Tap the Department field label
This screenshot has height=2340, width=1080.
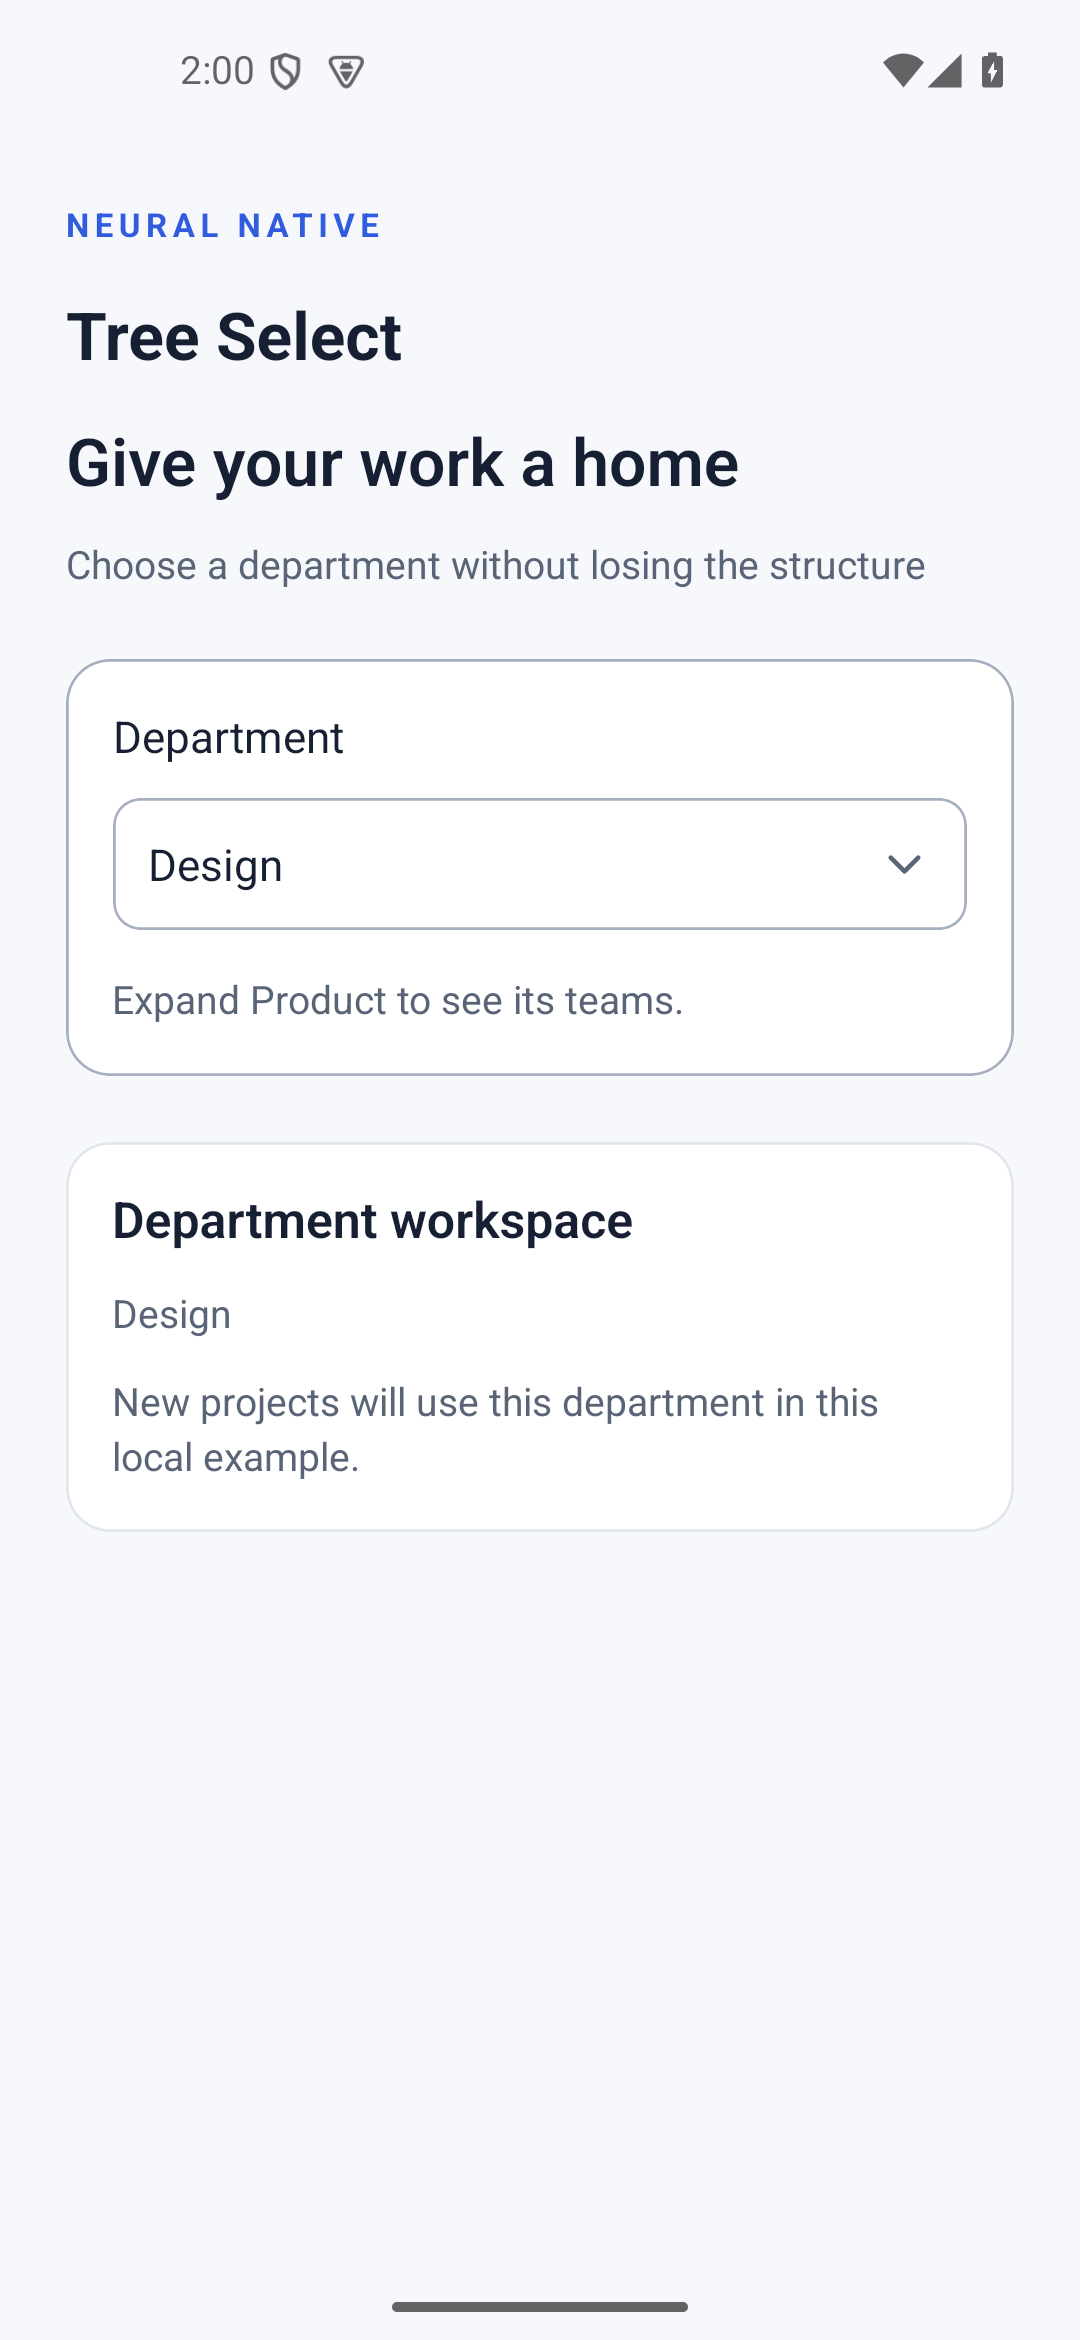(229, 738)
